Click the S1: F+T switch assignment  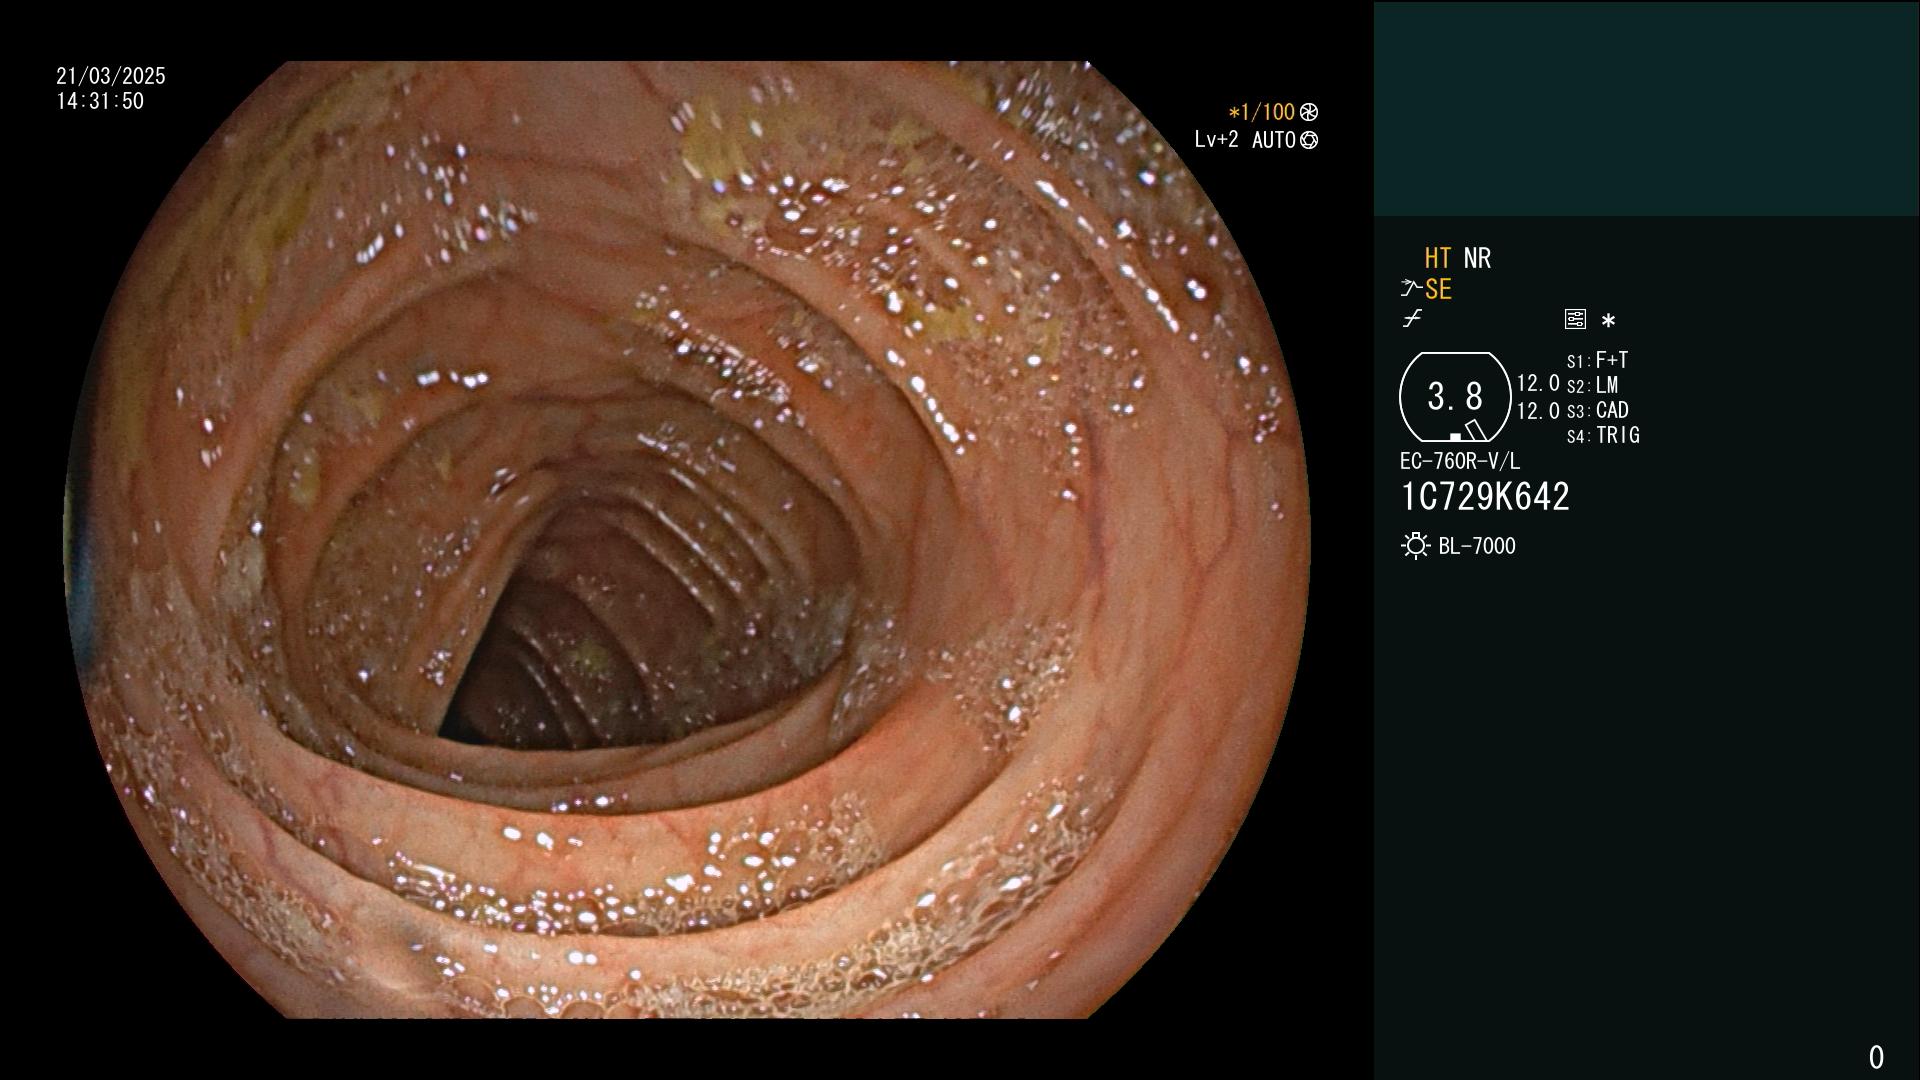1598,360
